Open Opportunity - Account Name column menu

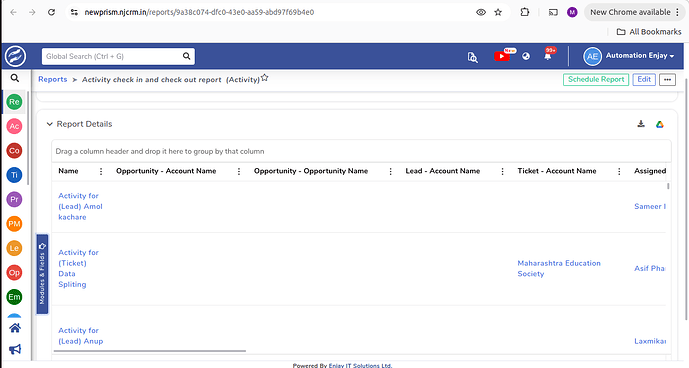point(239,171)
